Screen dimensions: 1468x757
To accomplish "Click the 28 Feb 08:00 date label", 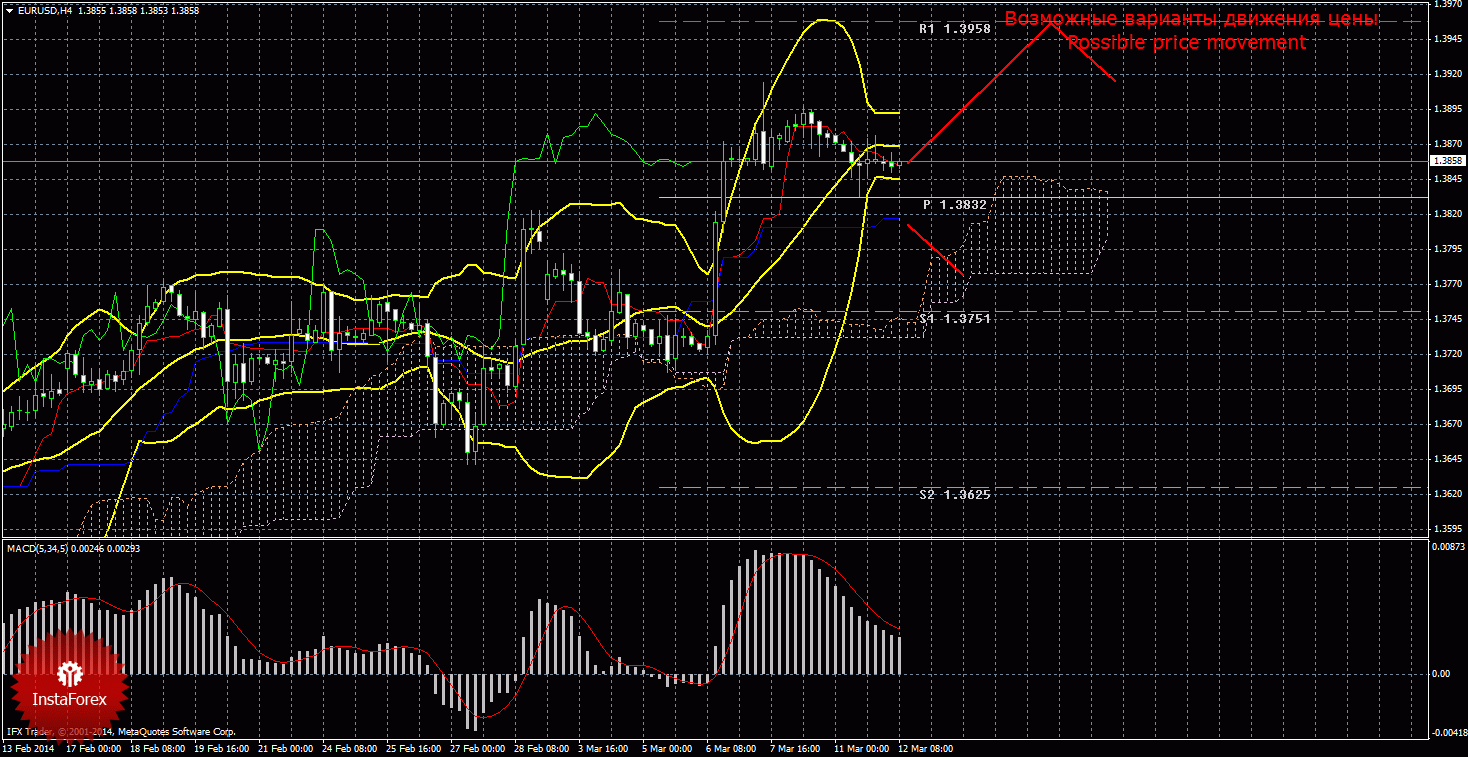I will (x=542, y=748).
